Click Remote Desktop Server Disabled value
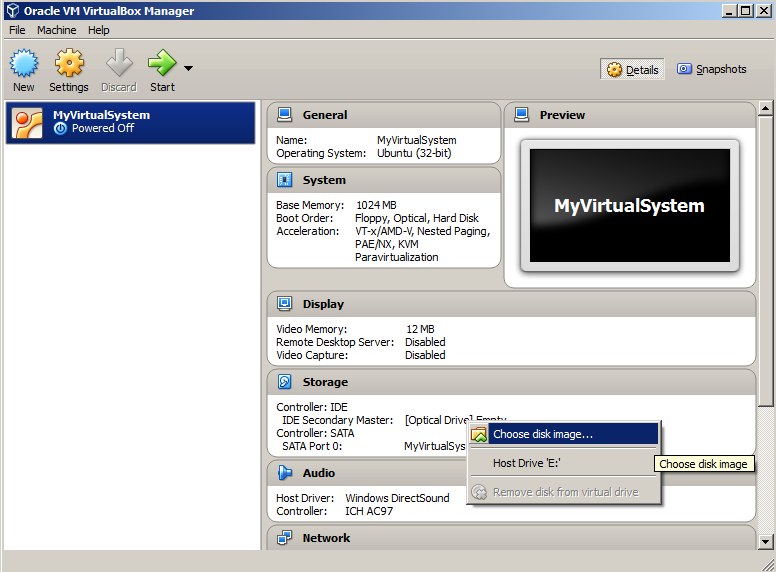Viewport: 776px width, 572px height. coord(425,342)
